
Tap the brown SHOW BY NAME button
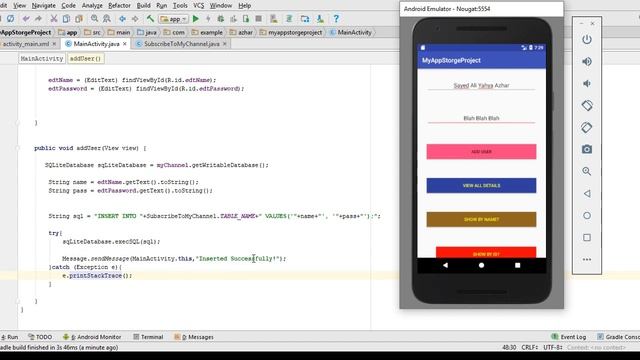(x=481, y=219)
